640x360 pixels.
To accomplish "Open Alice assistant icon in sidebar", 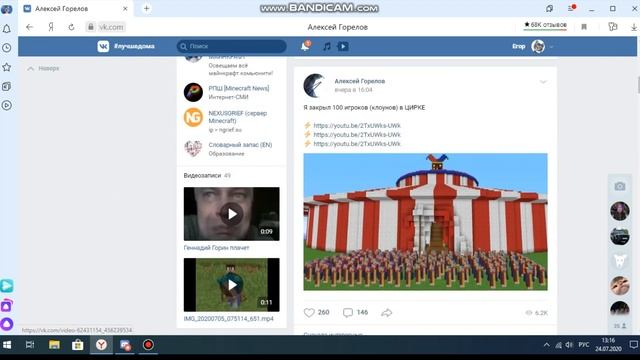I will [7, 324].
